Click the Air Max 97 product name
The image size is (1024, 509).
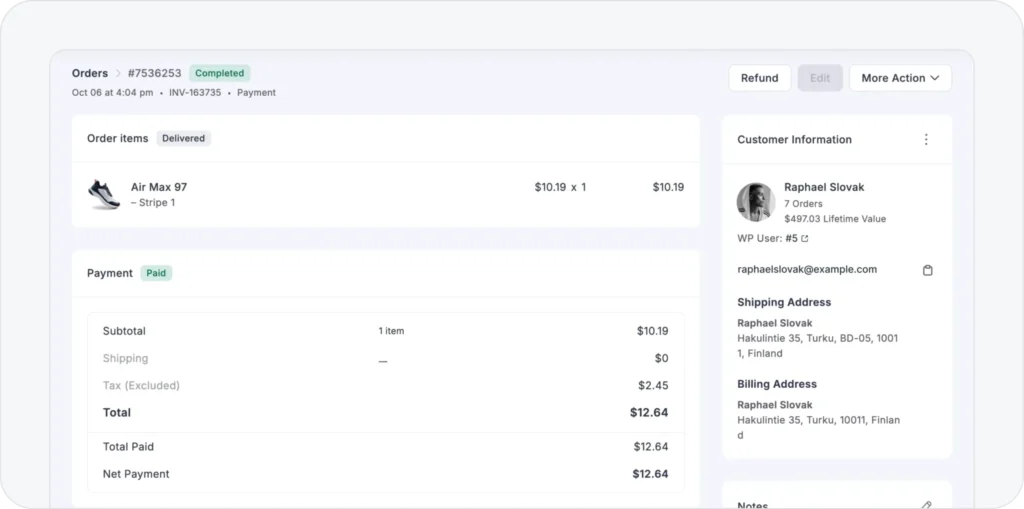tap(159, 187)
